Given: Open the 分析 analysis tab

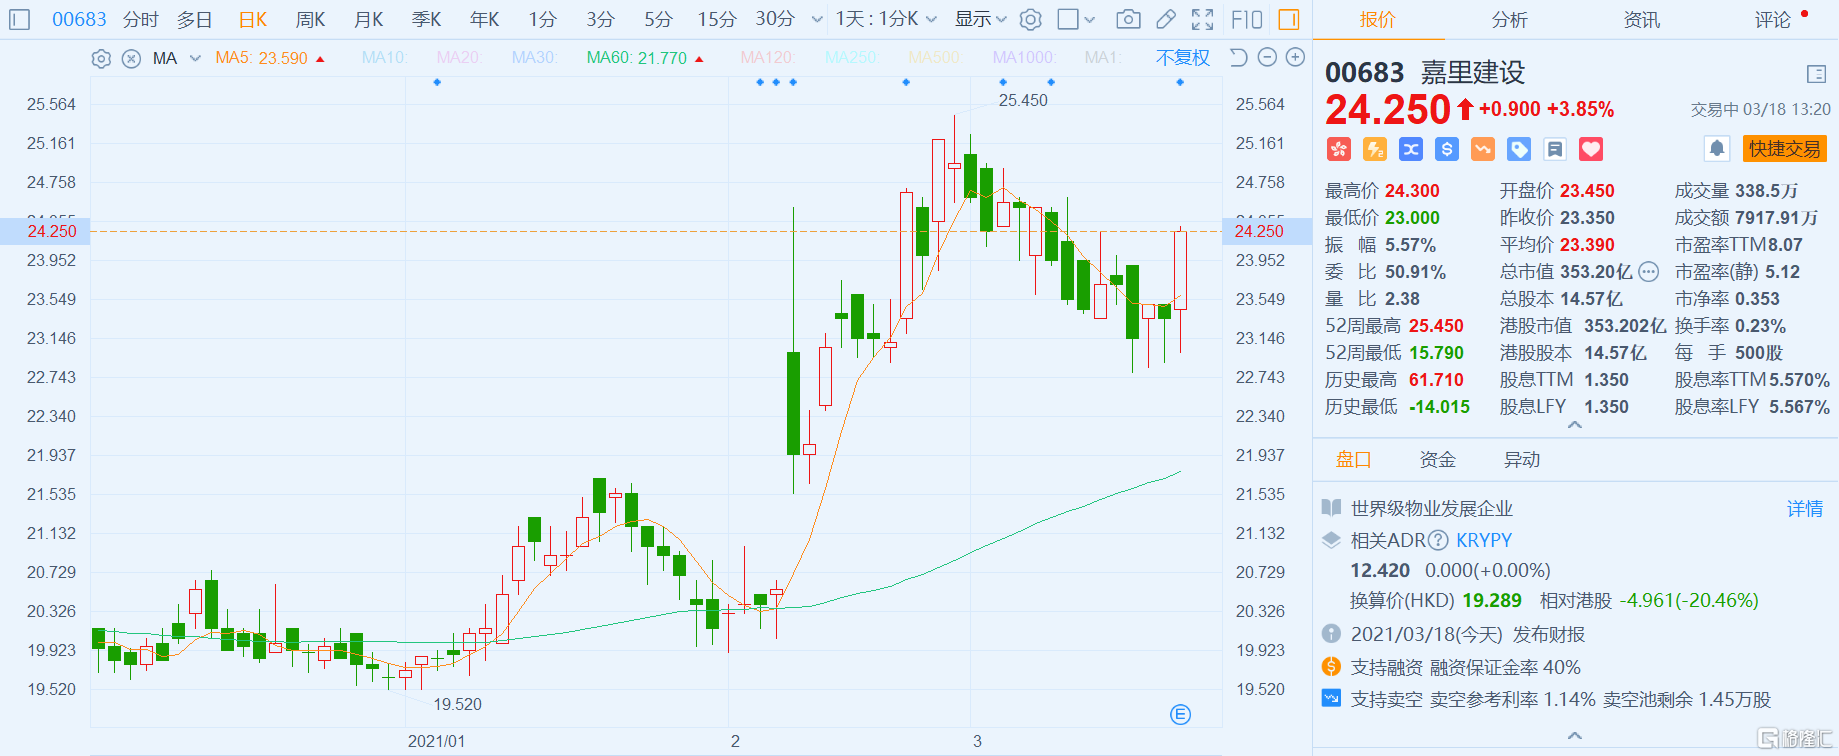Looking at the screenshot, I should [1509, 19].
